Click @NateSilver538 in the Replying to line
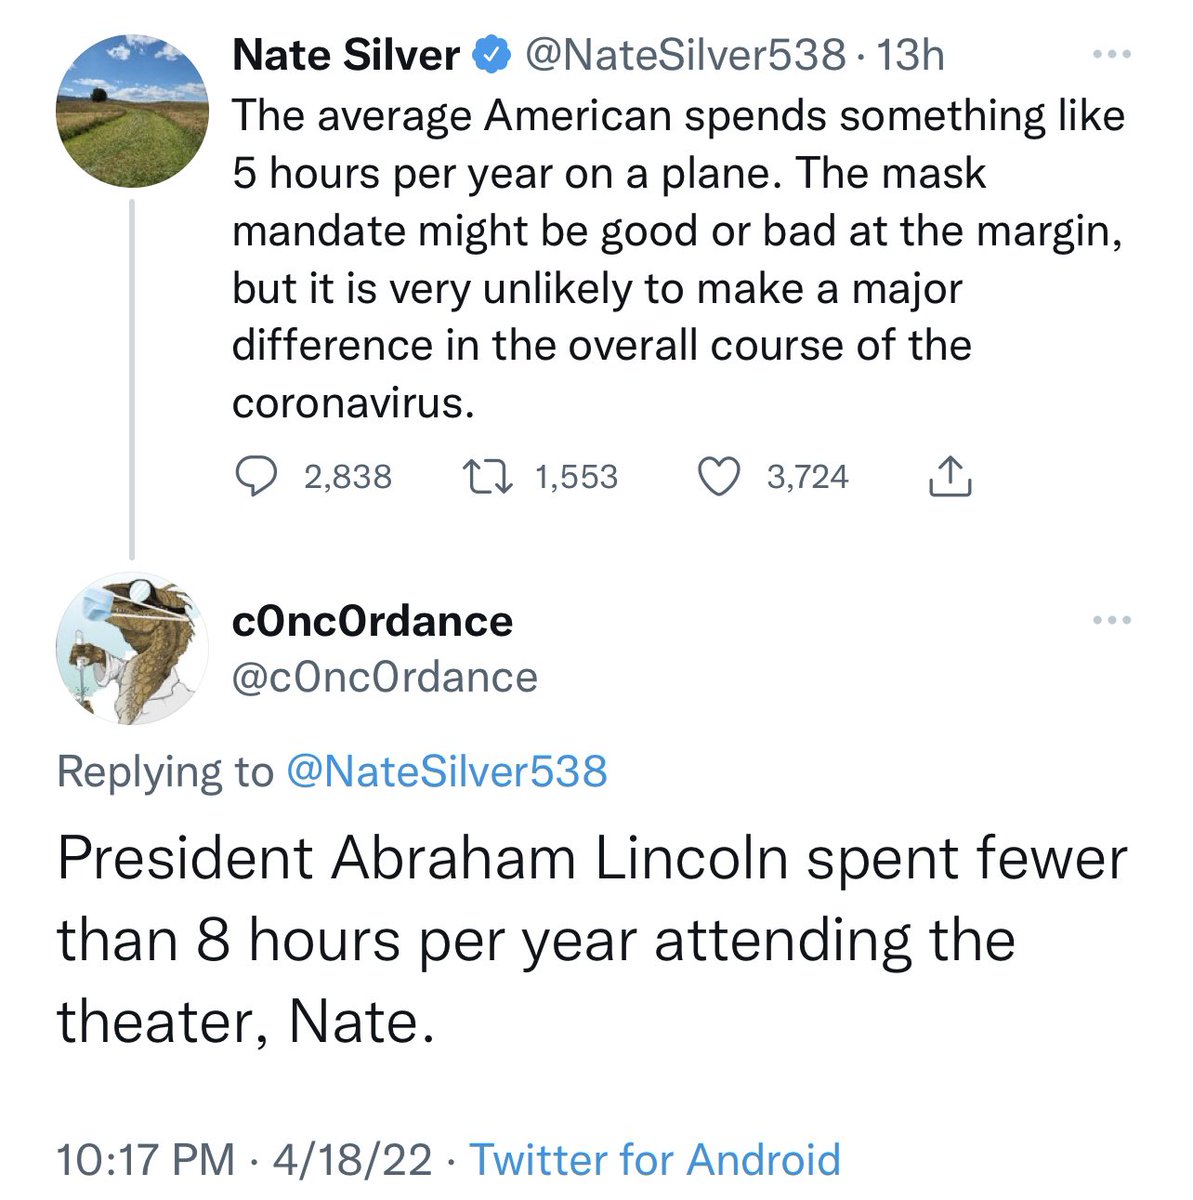The image size is (1193, 1200). 446,771
